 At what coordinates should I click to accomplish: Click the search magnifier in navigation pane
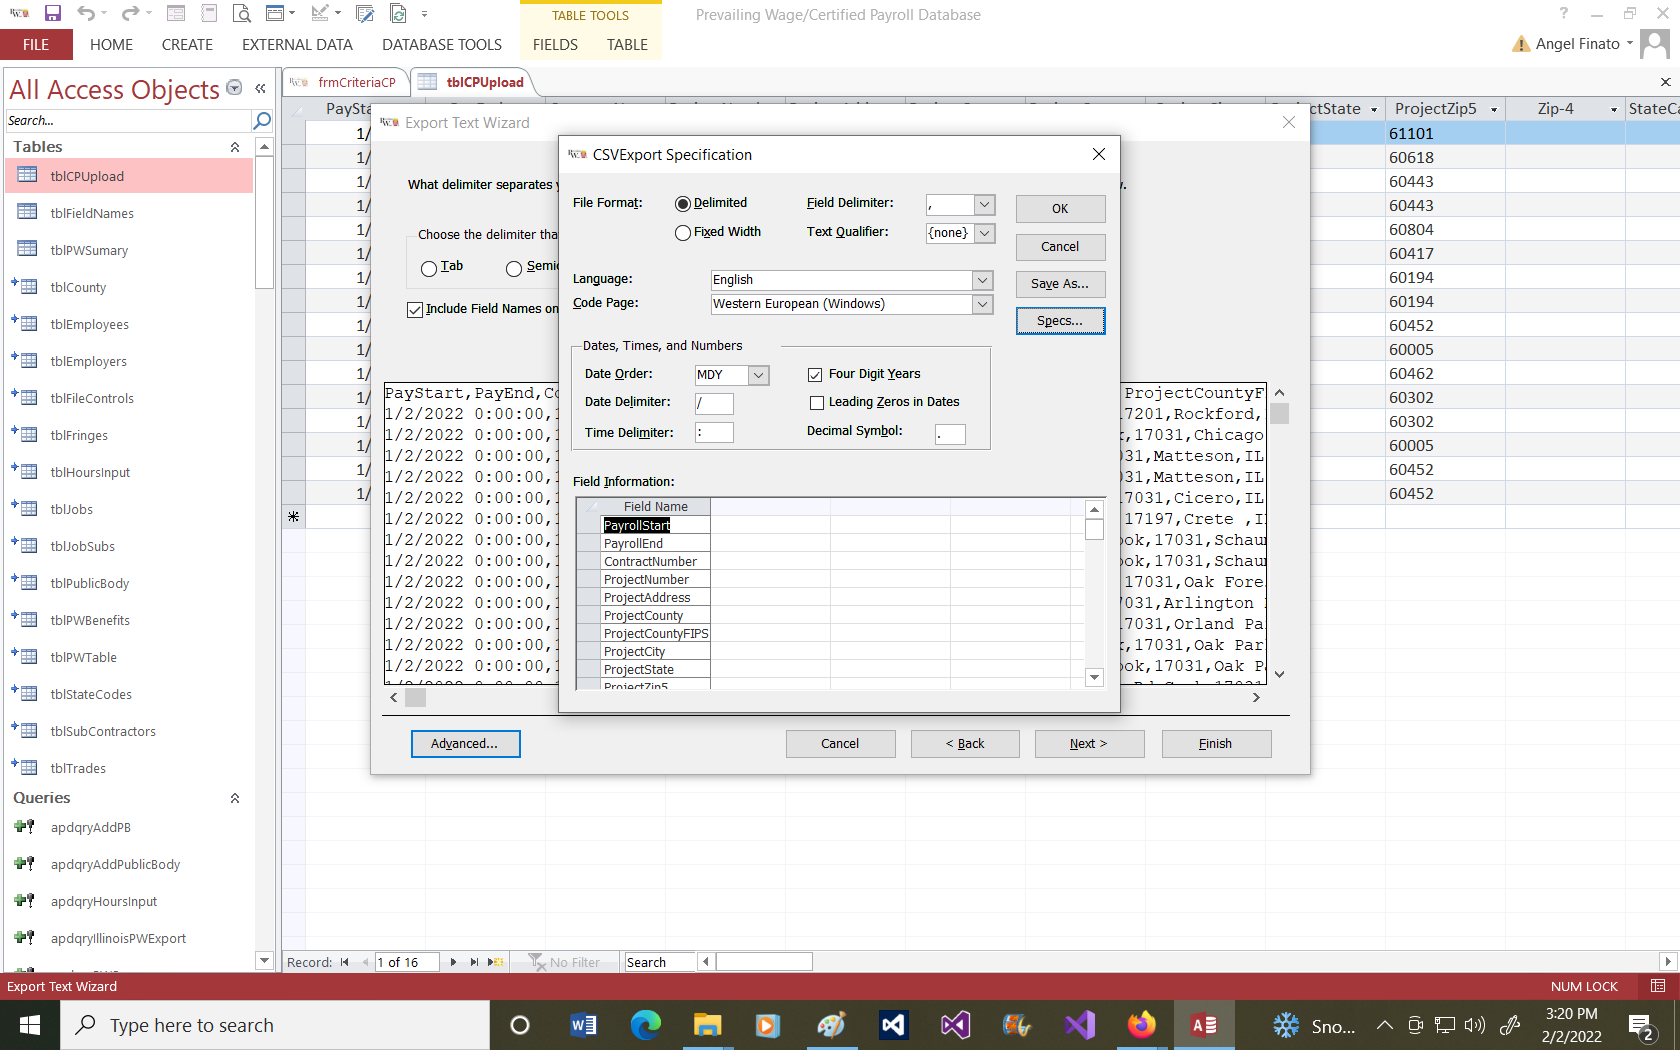262,121
